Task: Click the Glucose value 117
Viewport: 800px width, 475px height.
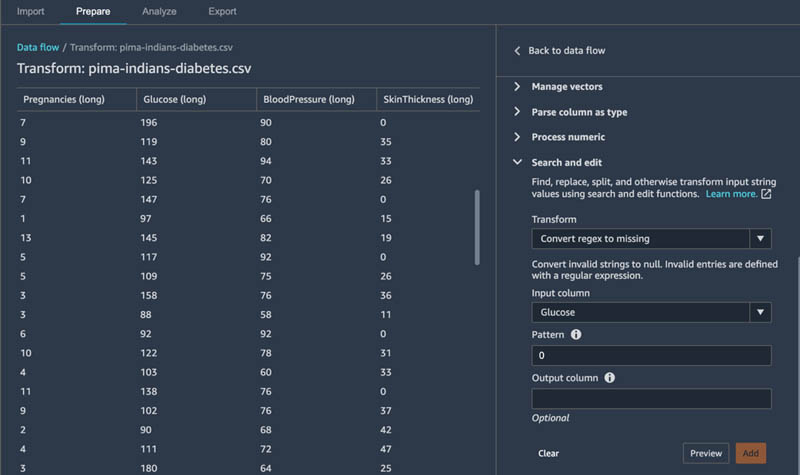Action: 149,257
